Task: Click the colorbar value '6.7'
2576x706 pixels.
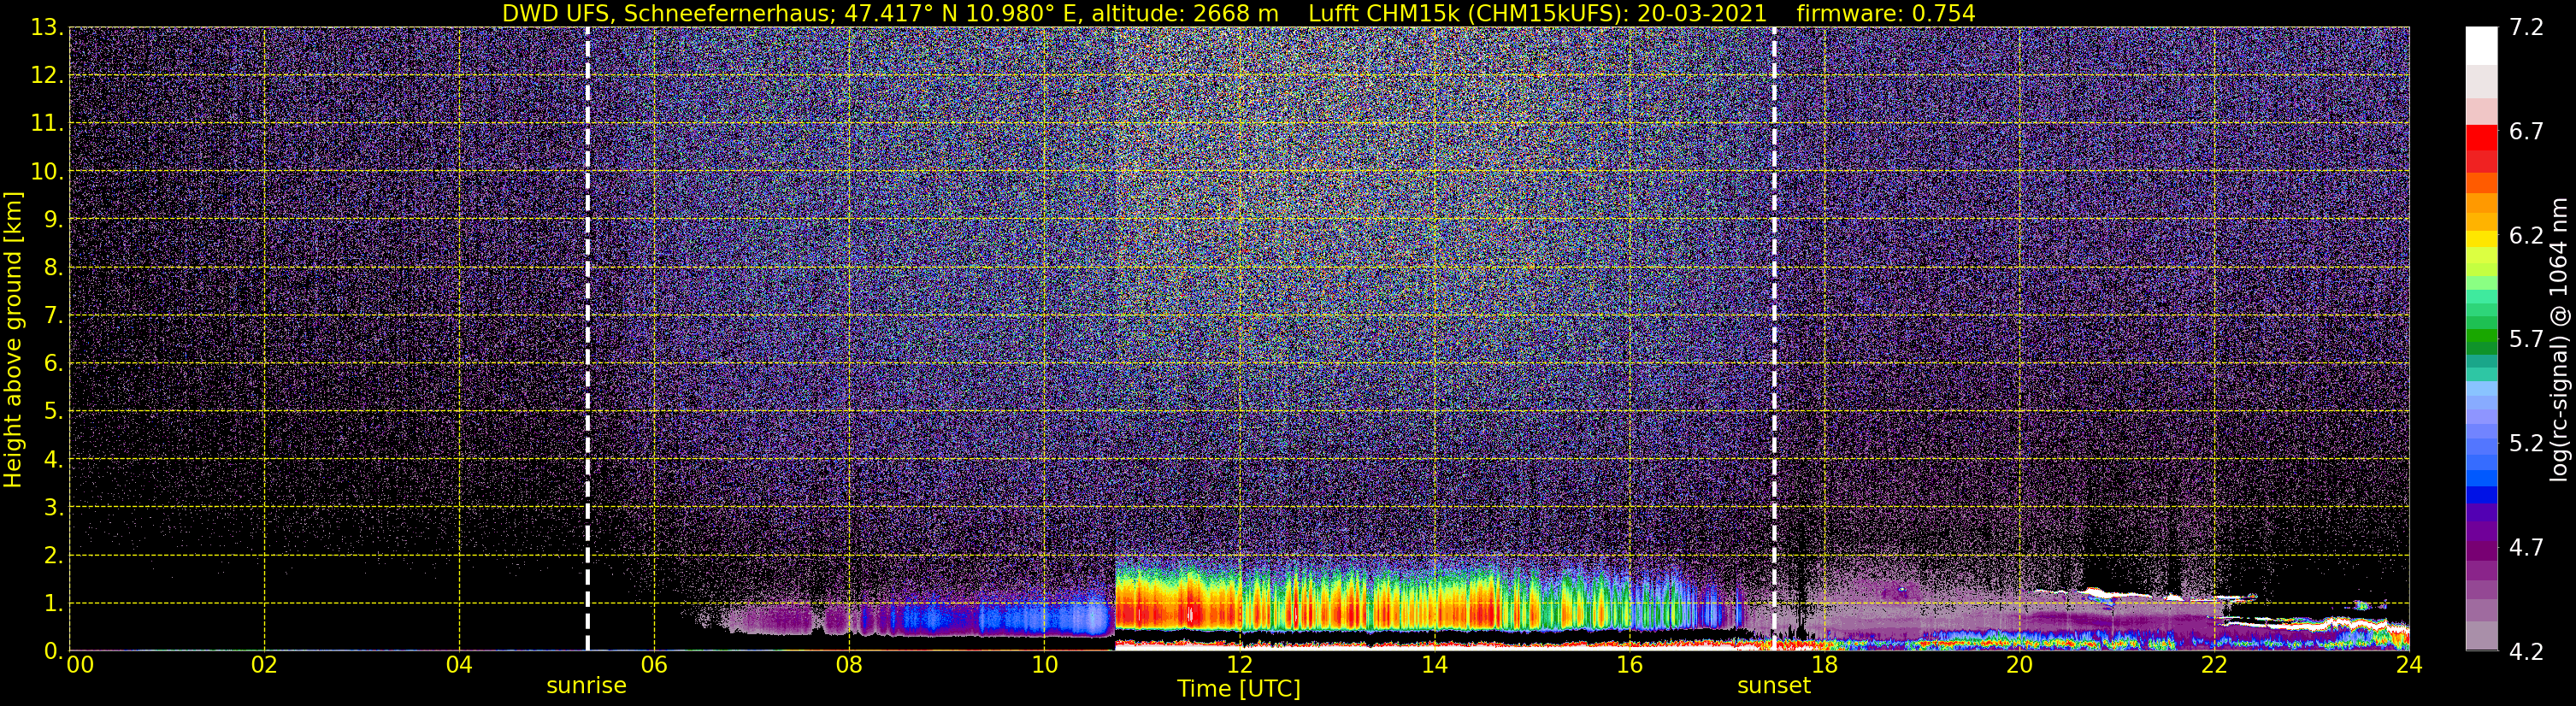Action: tap(2526, 132)
